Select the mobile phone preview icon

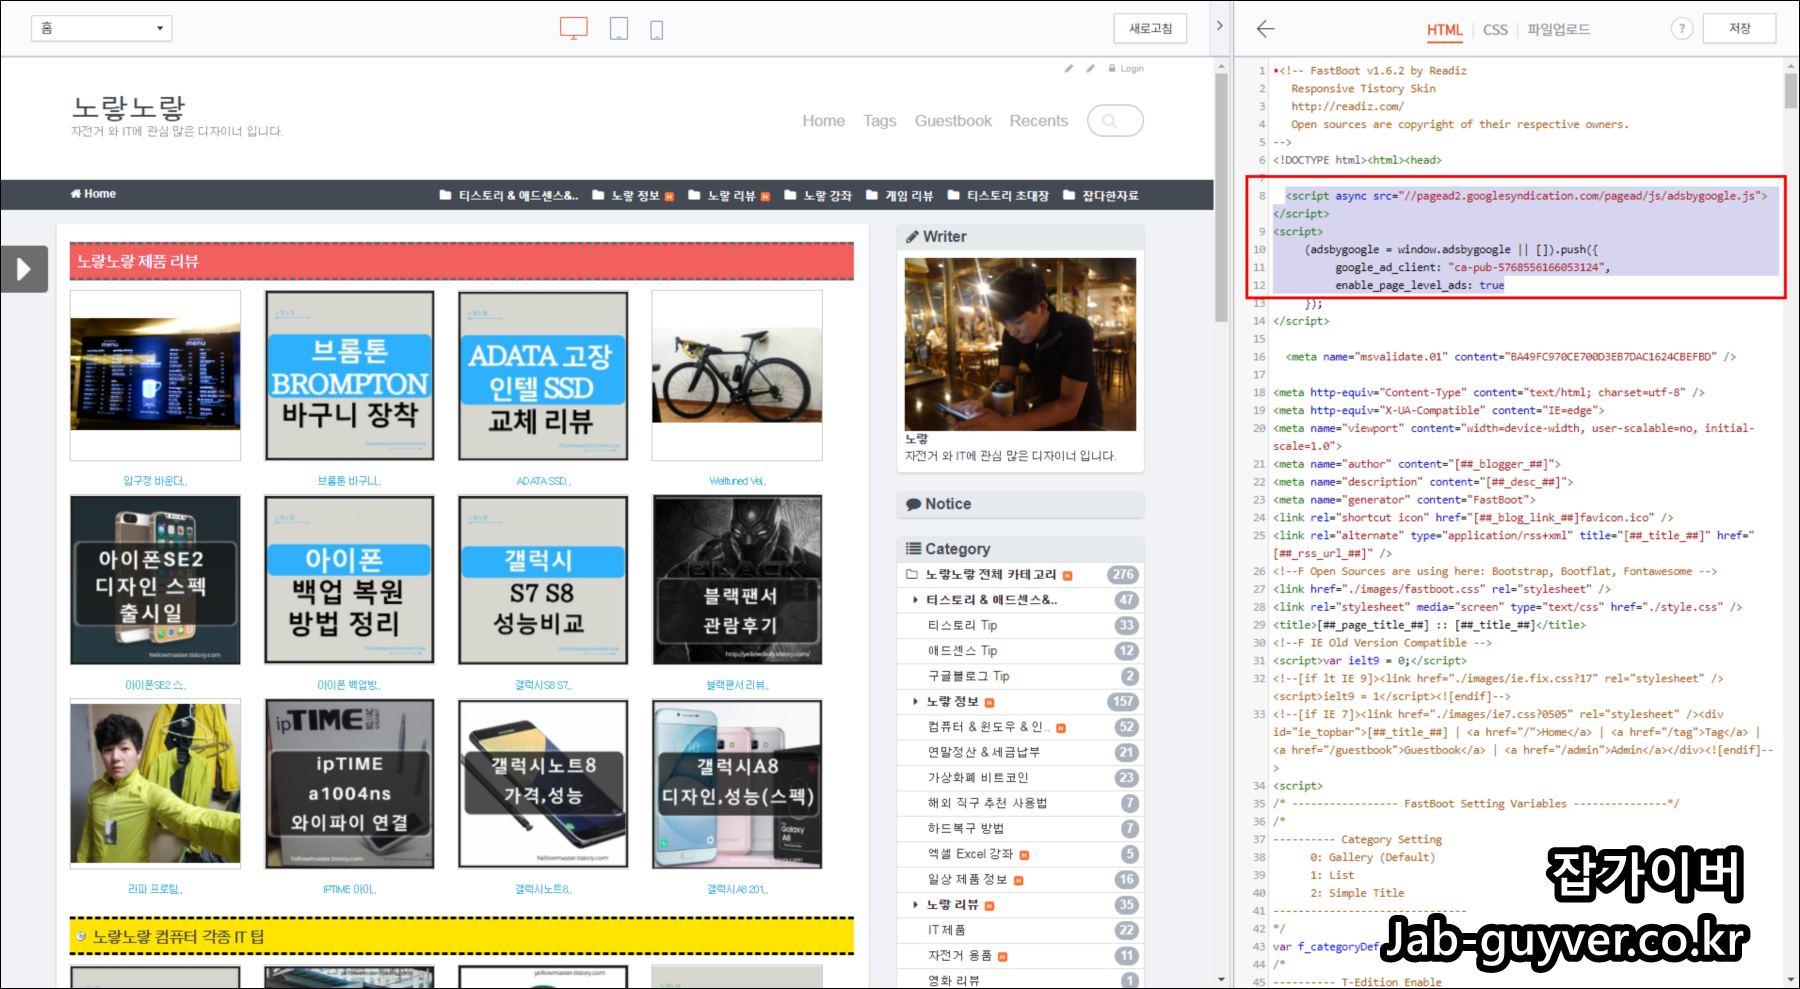[657, 30]
